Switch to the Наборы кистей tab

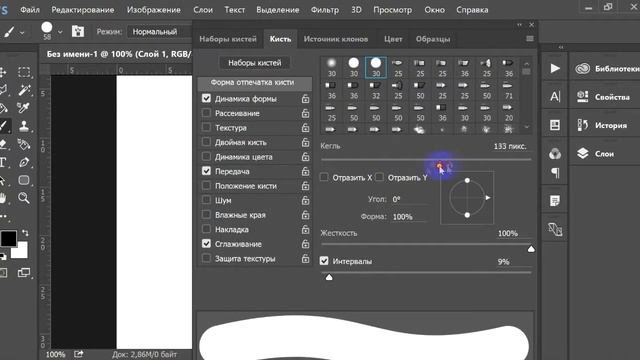228,39
